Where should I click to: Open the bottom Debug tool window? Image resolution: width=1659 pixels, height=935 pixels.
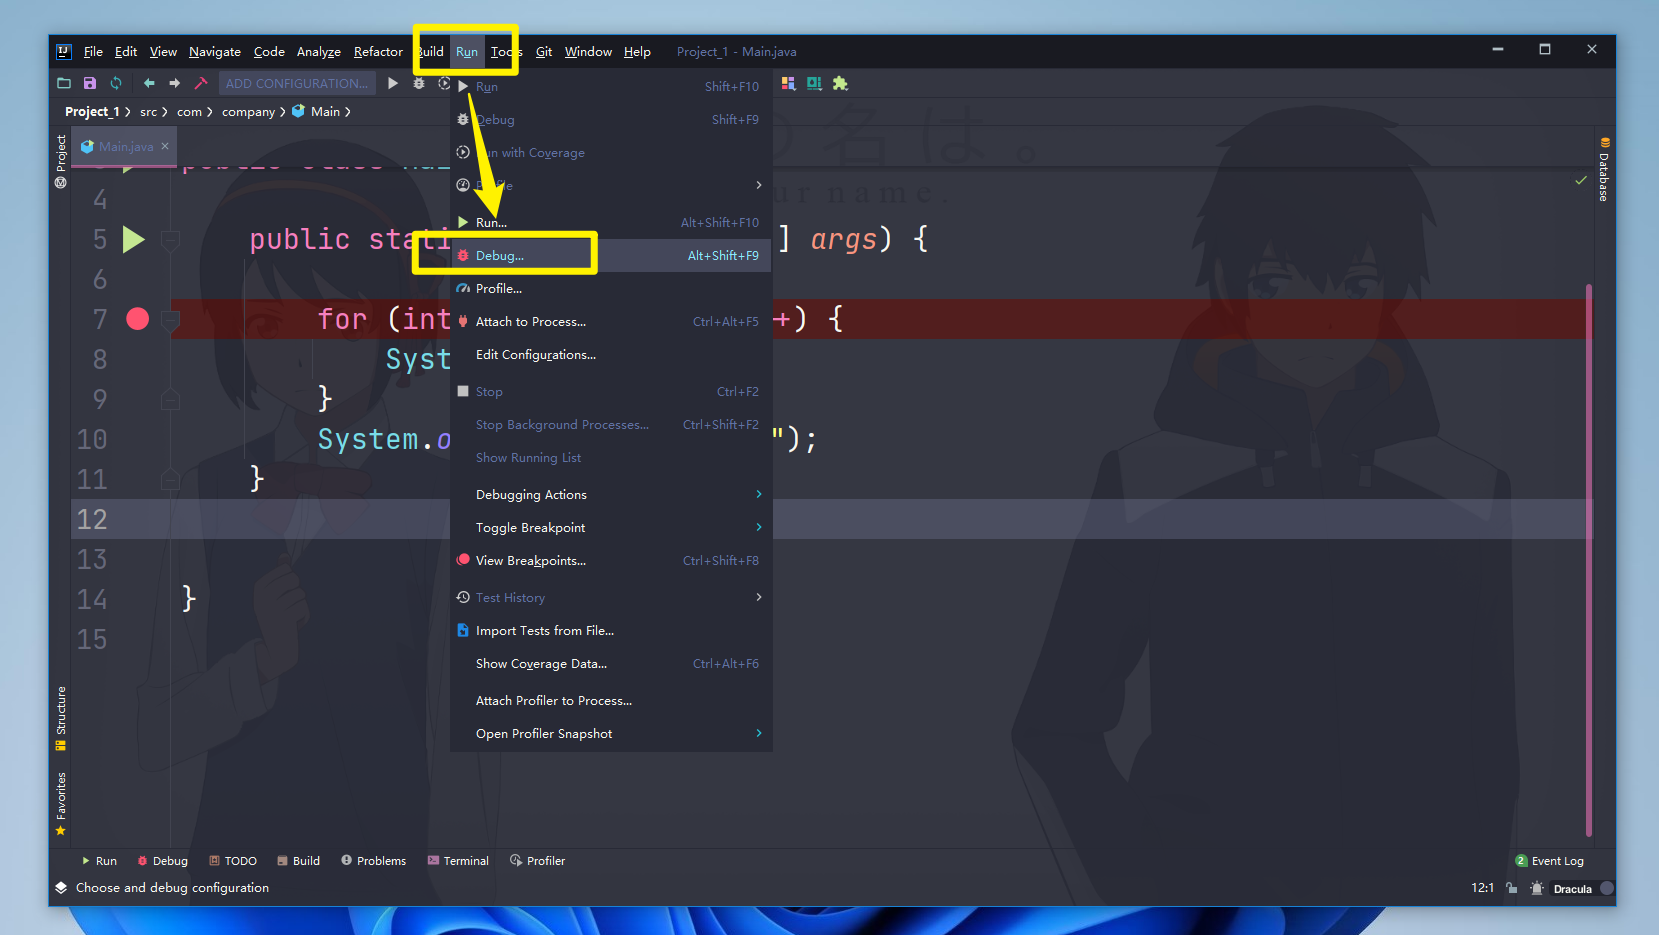point(162,861)
